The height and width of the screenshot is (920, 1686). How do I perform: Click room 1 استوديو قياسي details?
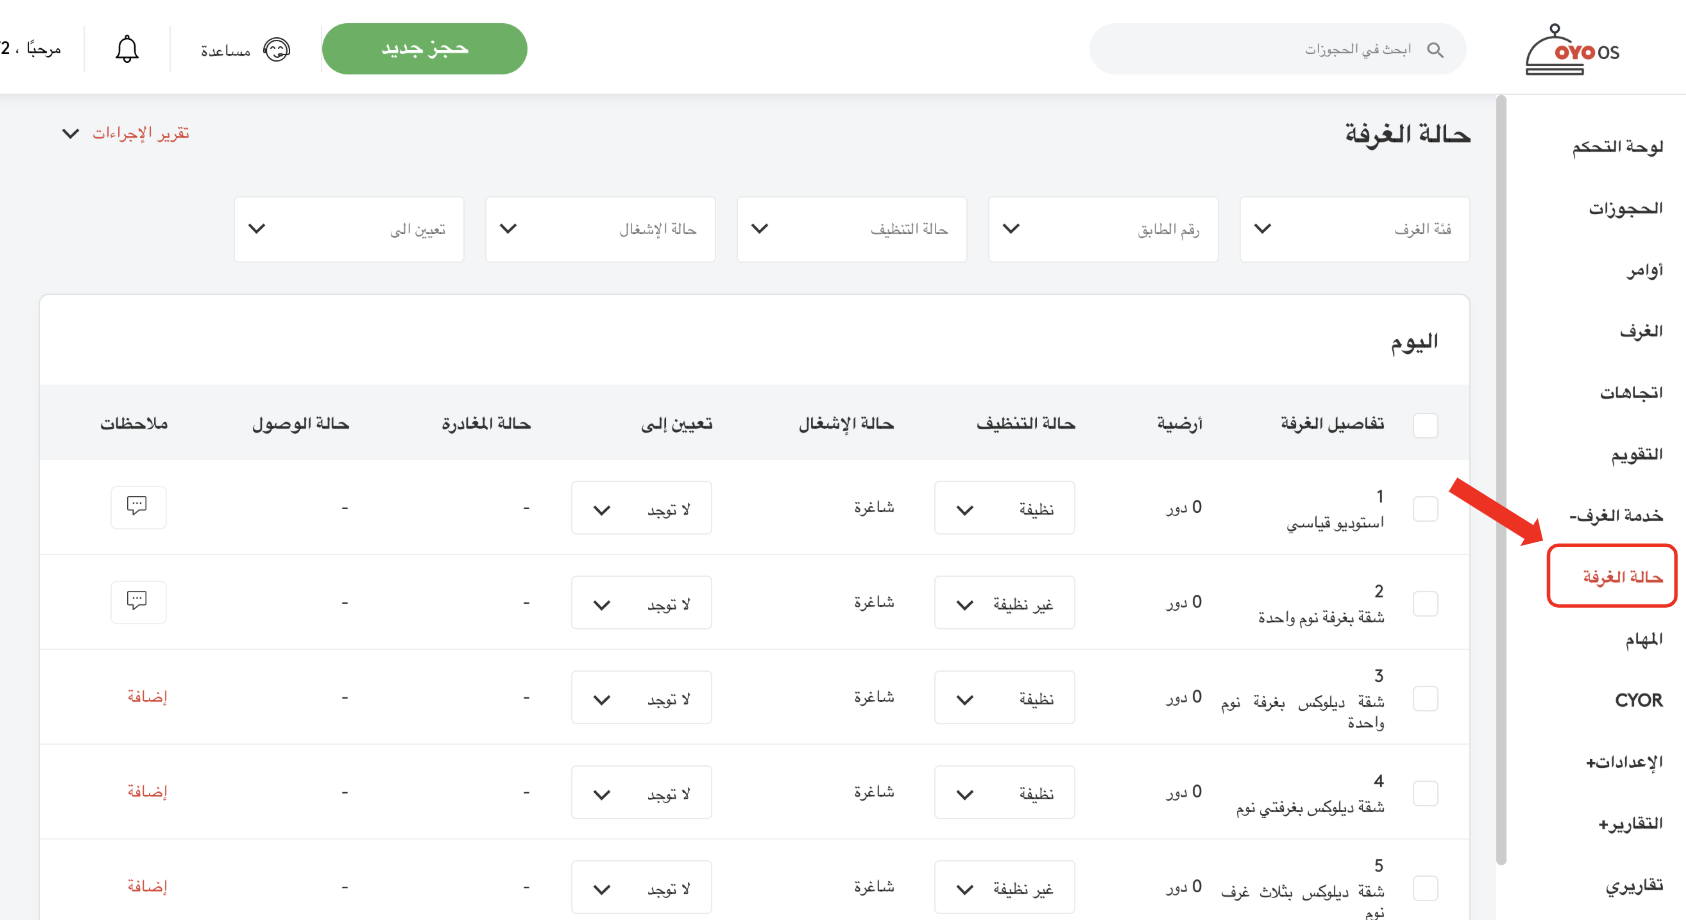click(1335, 510)
